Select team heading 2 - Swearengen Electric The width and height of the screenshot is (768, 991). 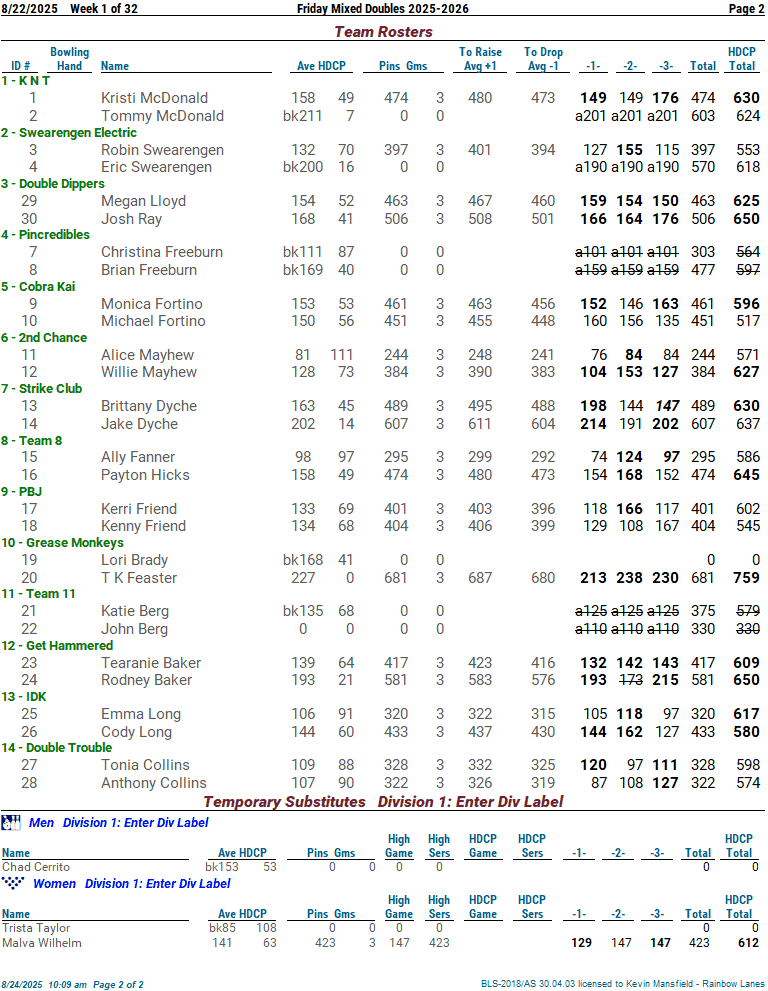click(69, 133)
